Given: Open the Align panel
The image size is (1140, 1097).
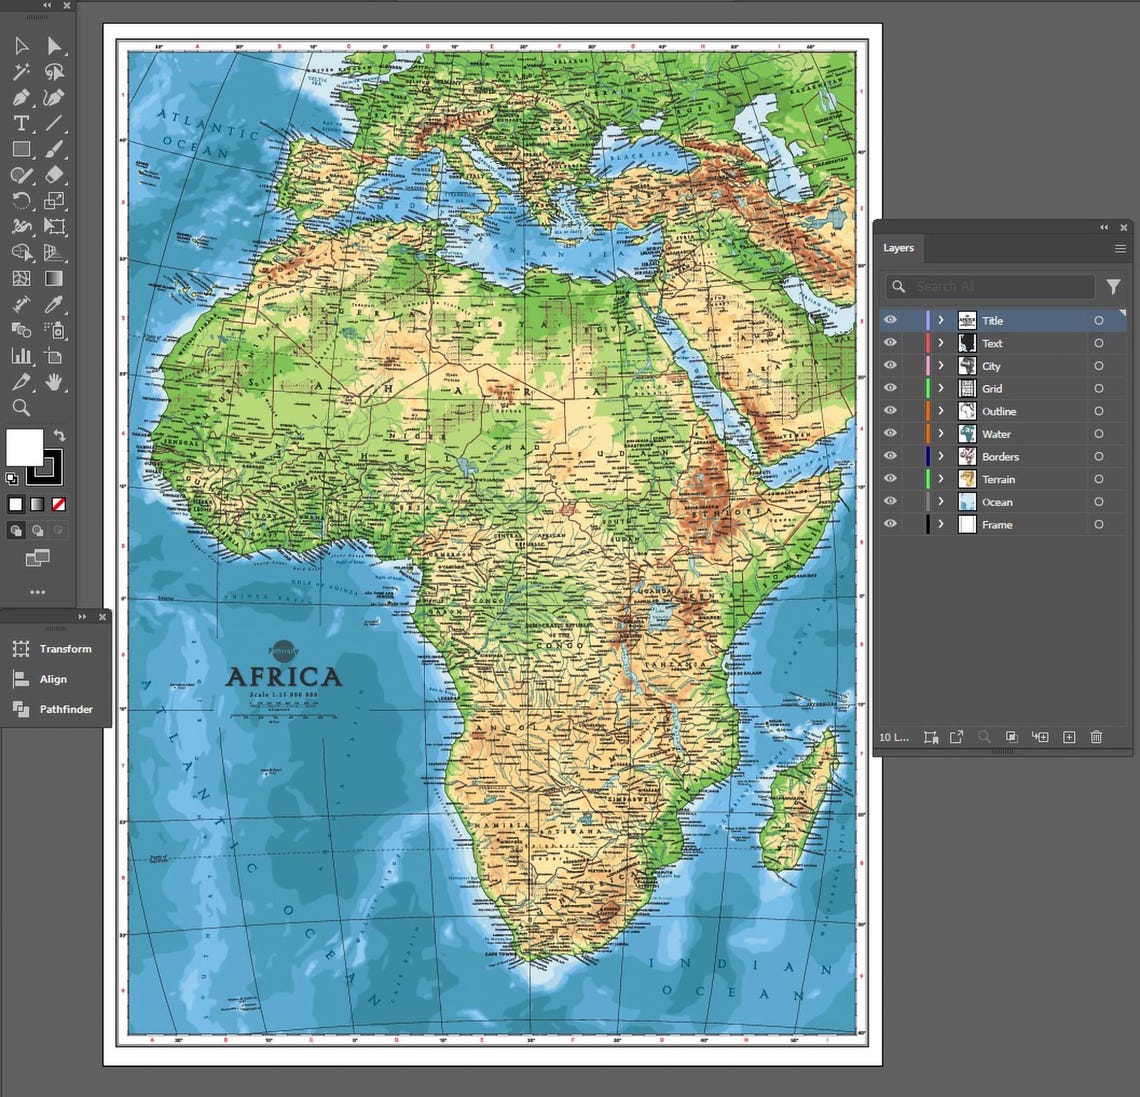Looking at the screenshot, I should tap(41, 679).
